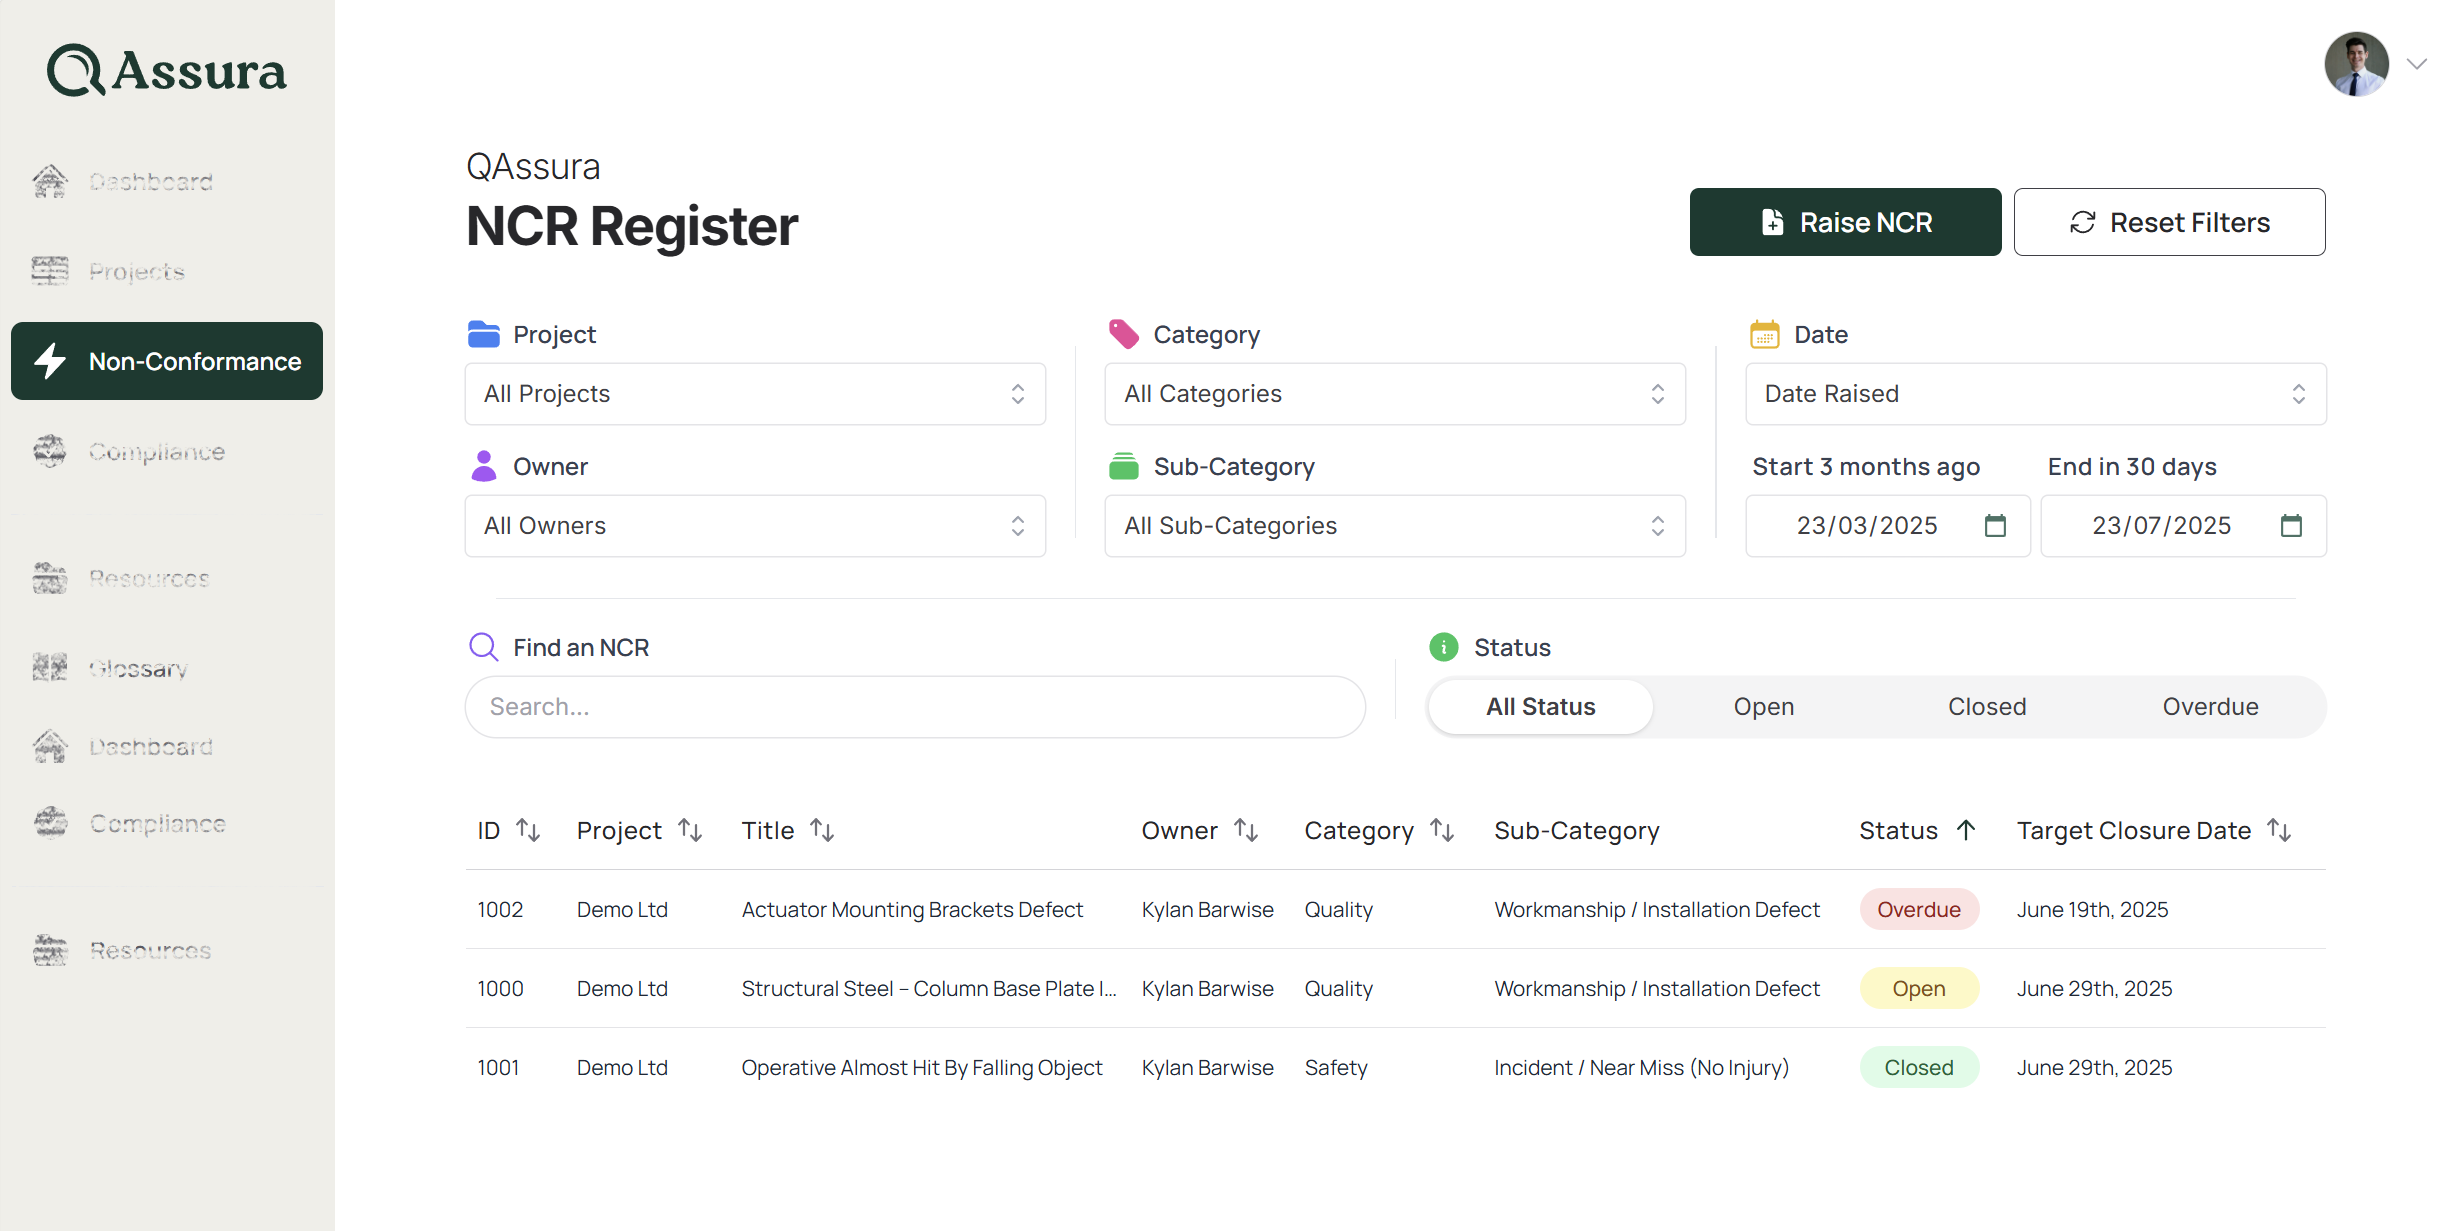Select the Open status filter
Screen dimensions: 2461x1231
click(x=1764, y=707)
